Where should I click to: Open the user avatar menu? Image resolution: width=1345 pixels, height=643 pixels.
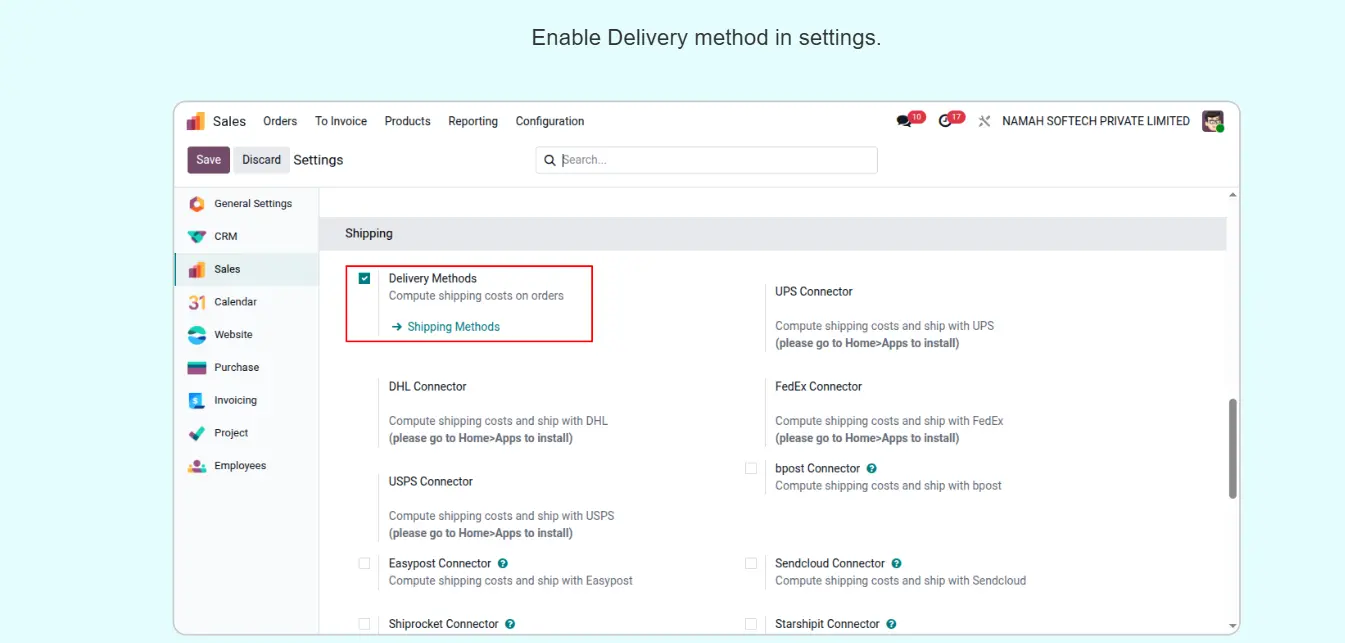pos(1212,121)
